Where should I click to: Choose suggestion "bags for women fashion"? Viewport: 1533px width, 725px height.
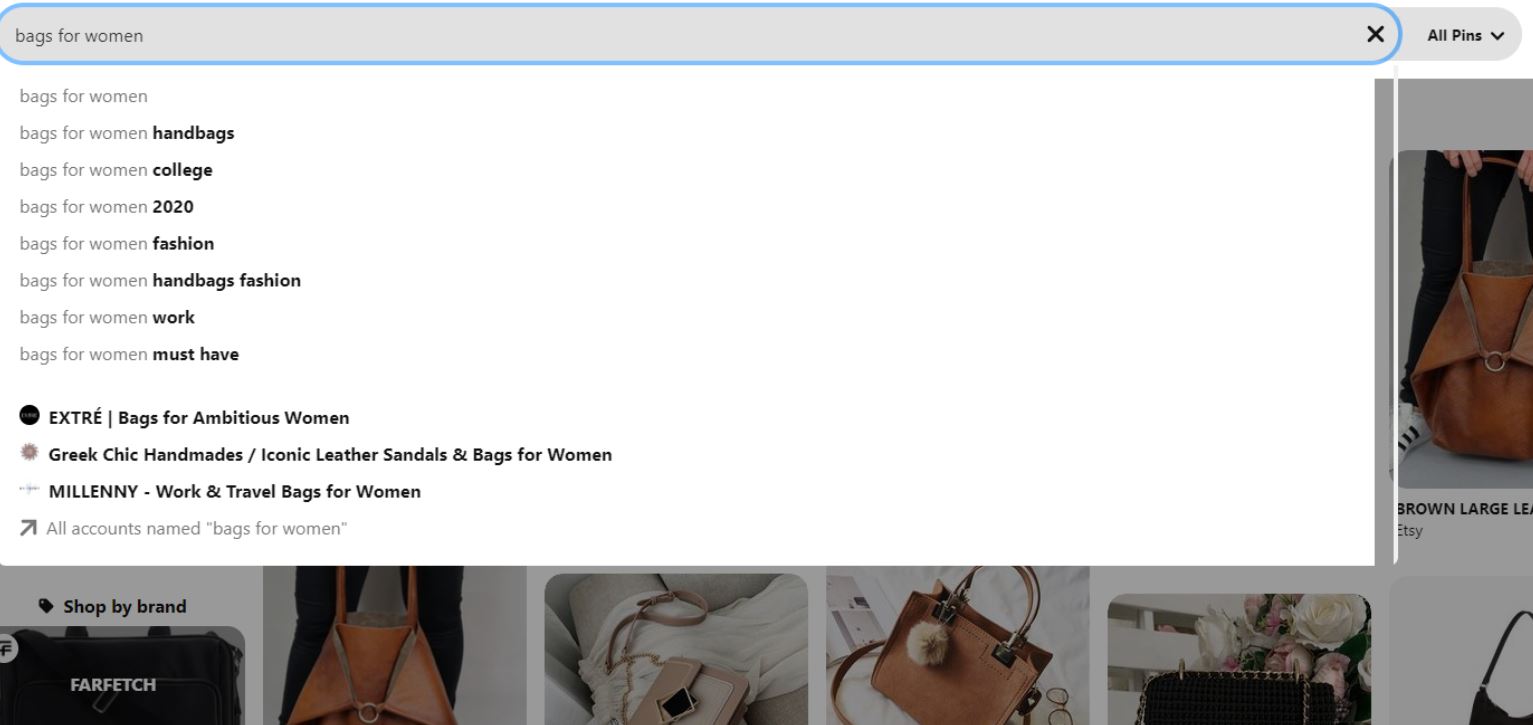[116, 244]
